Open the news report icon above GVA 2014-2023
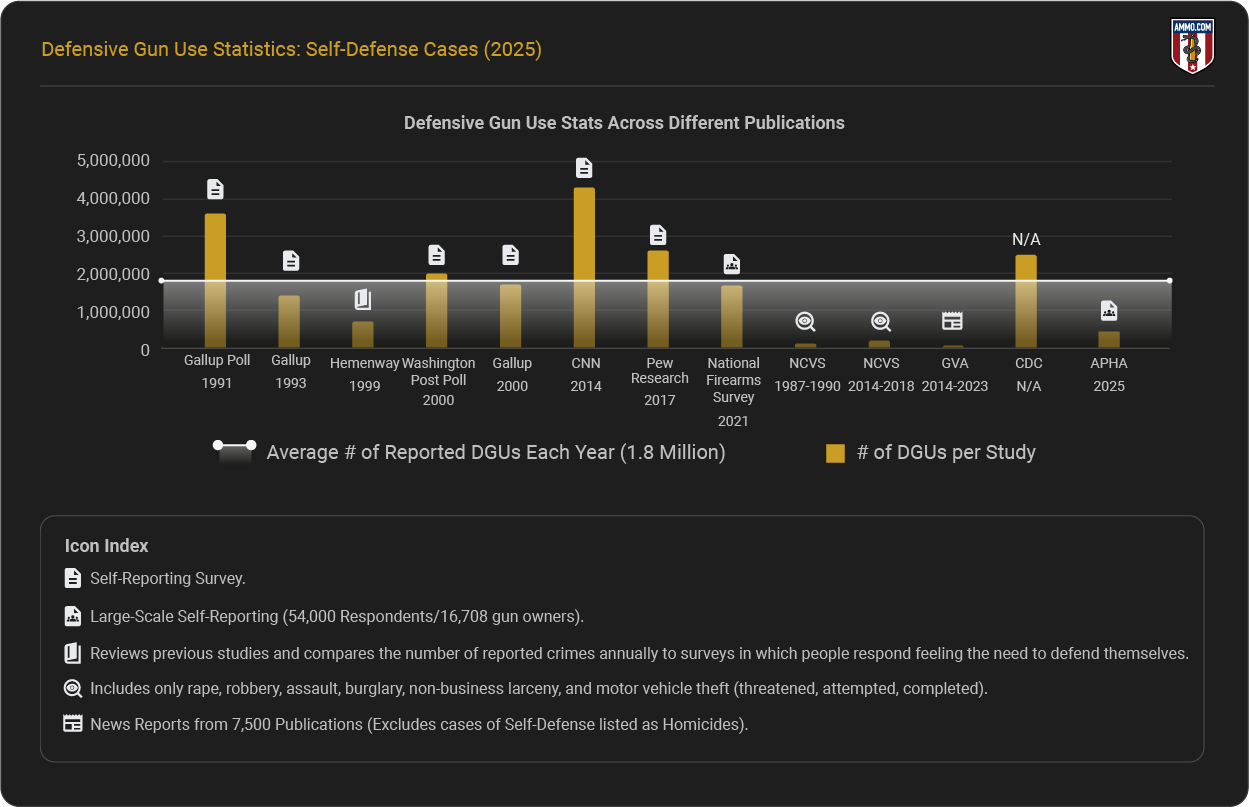Viewport: 1249px width, 807px height. tap(953, 319)
